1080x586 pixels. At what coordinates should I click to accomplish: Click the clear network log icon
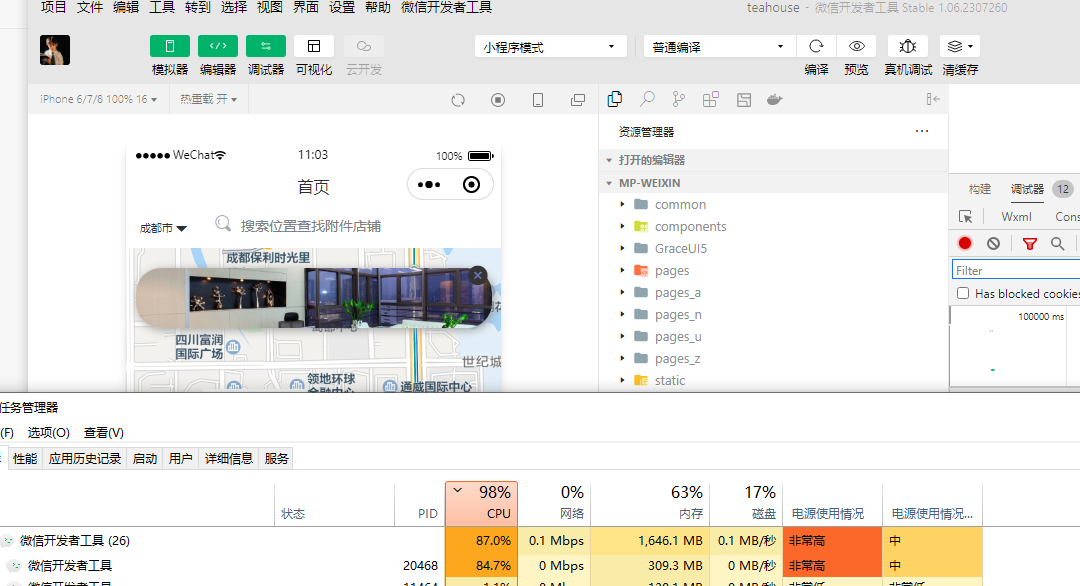[993, 243]
